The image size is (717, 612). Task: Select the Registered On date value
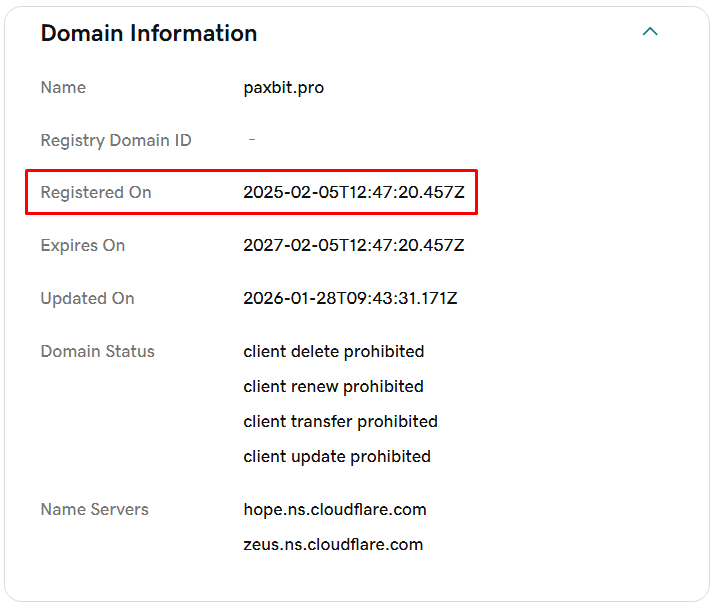(354, 193)
